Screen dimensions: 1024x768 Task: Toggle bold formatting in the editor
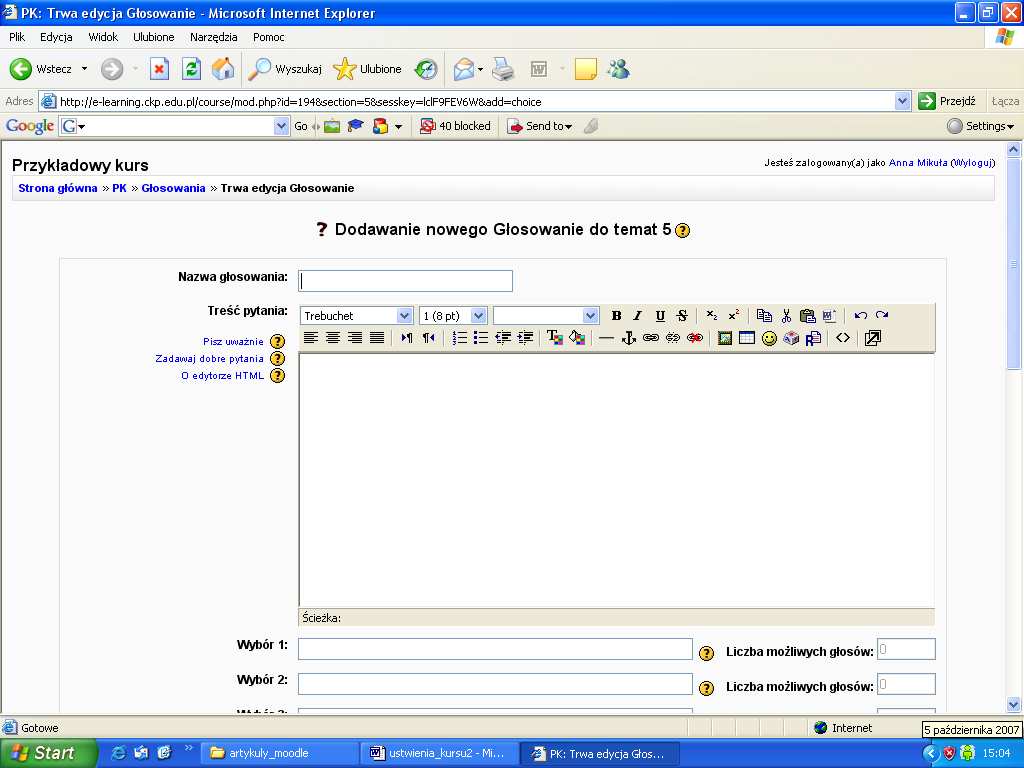tap(616, 316)
